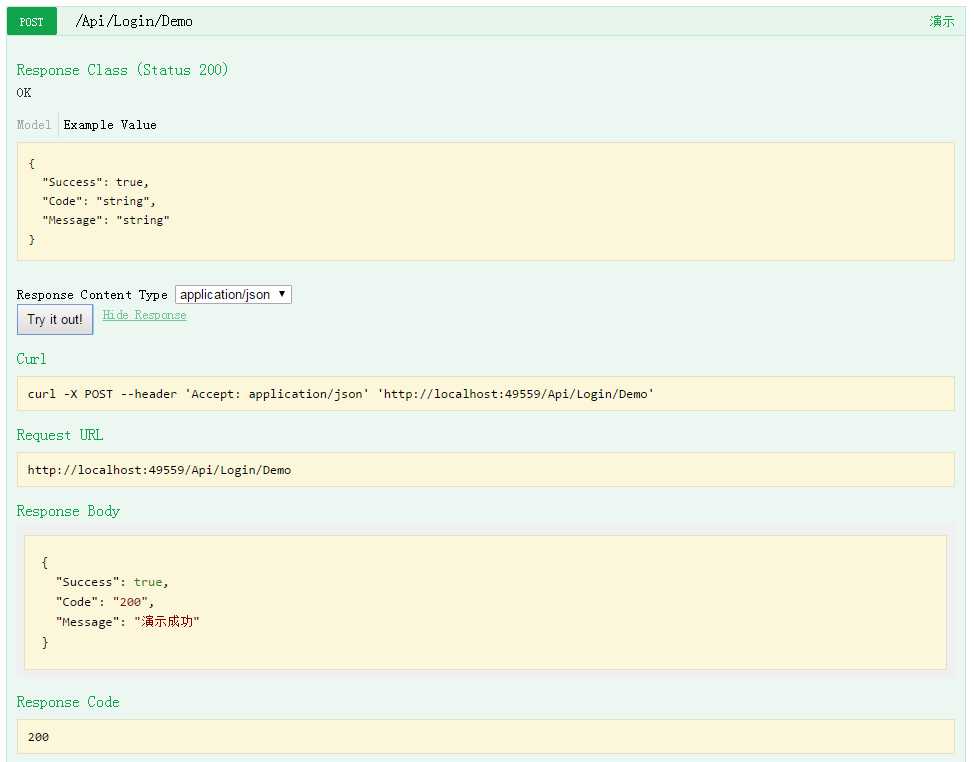The height and width of the screenshot is (762, 974).
Task: Click the Response Code heading
Action: [x=68, y=702]
